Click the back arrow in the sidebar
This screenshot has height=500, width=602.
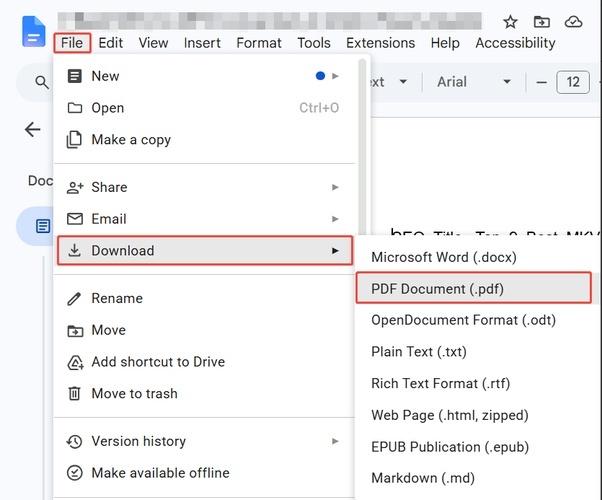pos(33,129)
